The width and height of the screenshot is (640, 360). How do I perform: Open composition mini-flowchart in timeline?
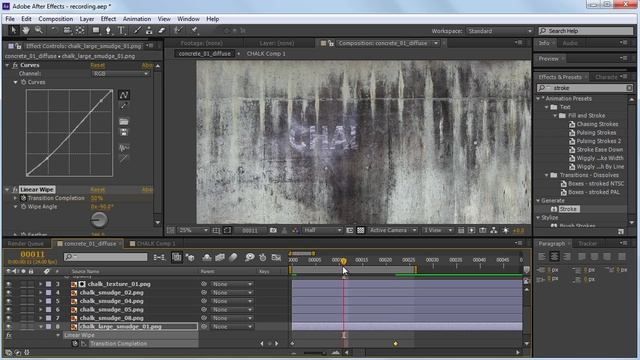click(159, 257)
